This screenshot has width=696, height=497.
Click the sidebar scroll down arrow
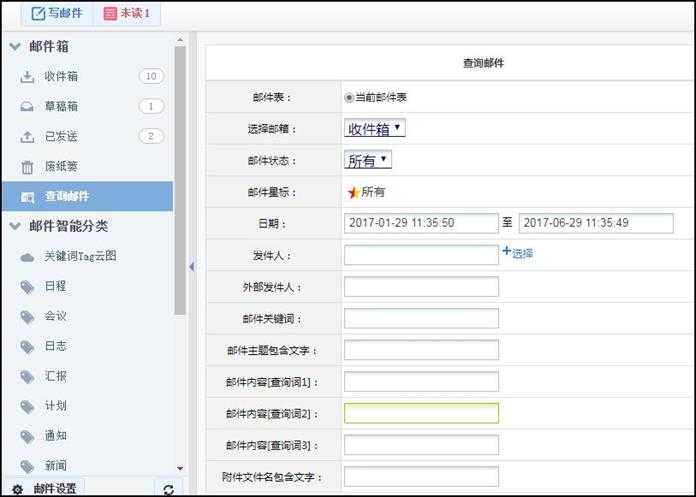(x=180, y=468)
